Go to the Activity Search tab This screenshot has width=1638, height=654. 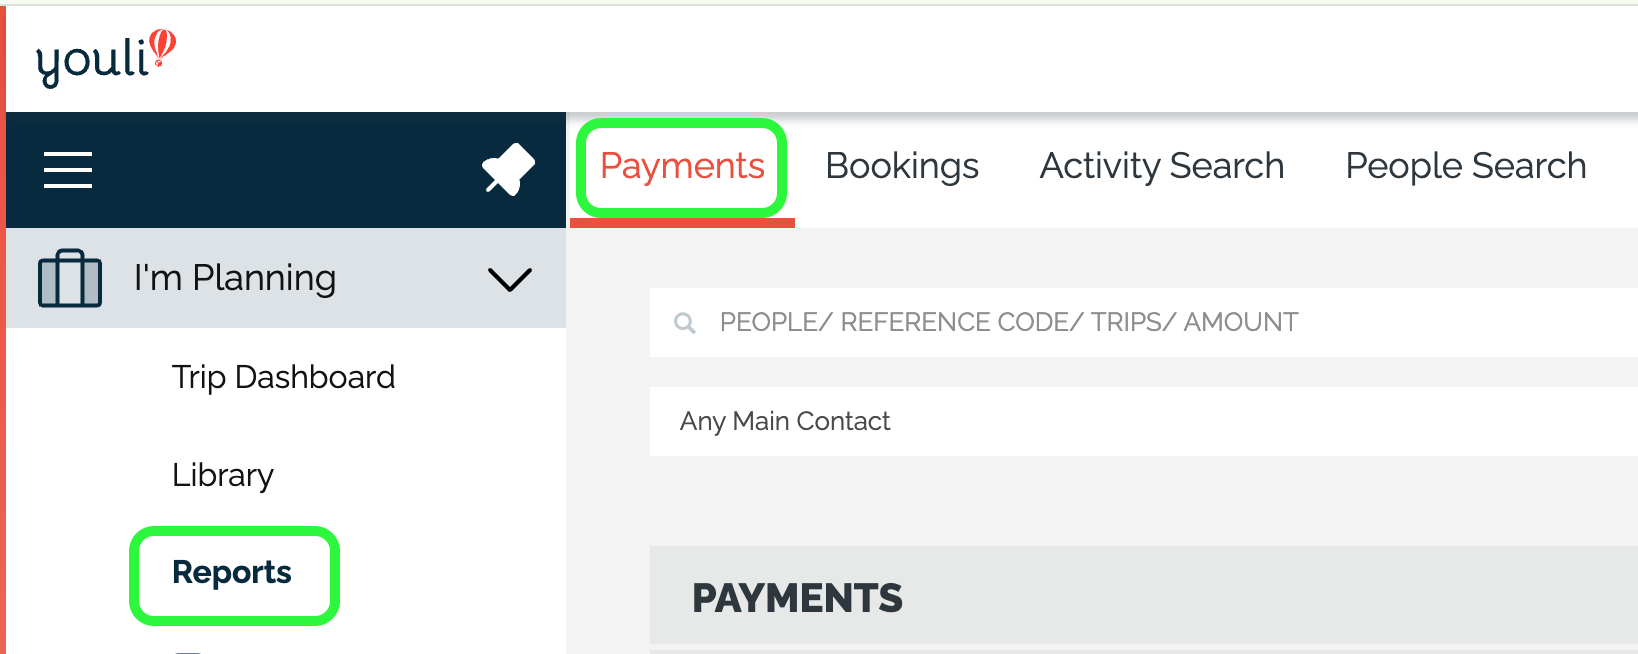1162,166
